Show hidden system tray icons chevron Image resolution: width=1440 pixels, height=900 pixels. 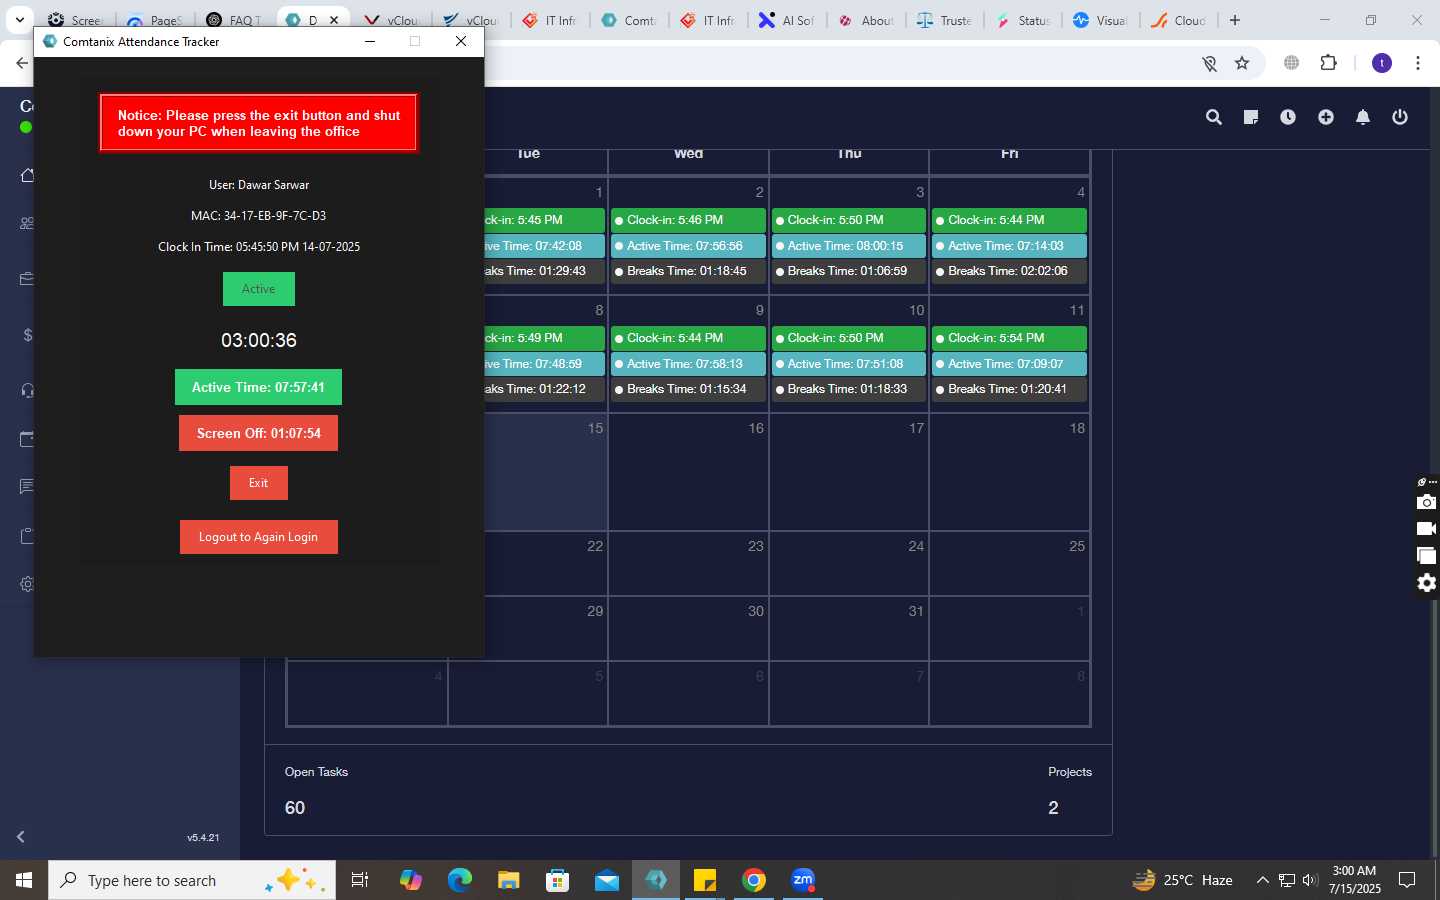click(x=1262, y=880)
